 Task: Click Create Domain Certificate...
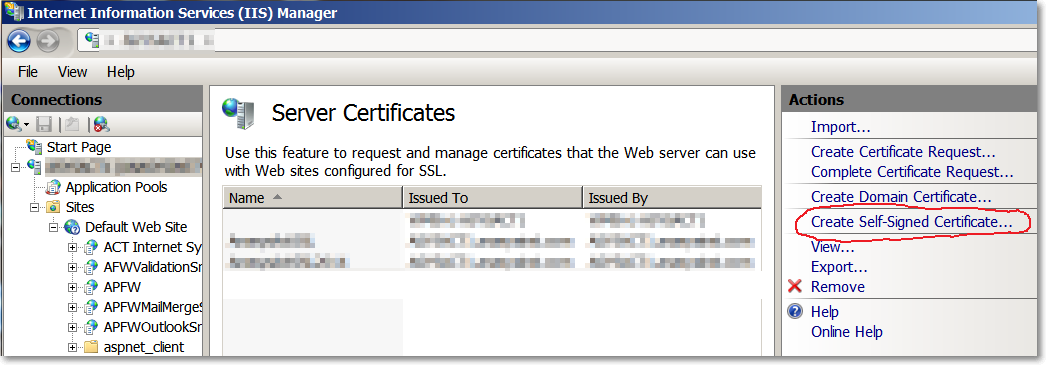[901, 198]
